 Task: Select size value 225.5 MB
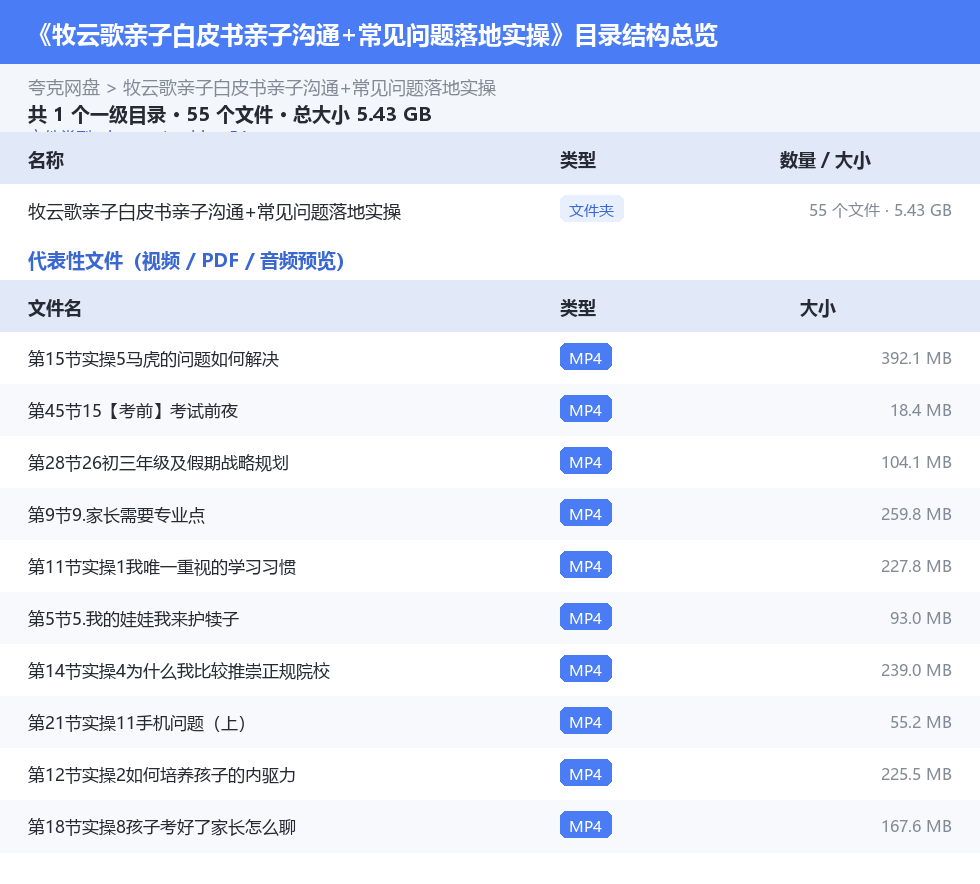click(916, 773)
